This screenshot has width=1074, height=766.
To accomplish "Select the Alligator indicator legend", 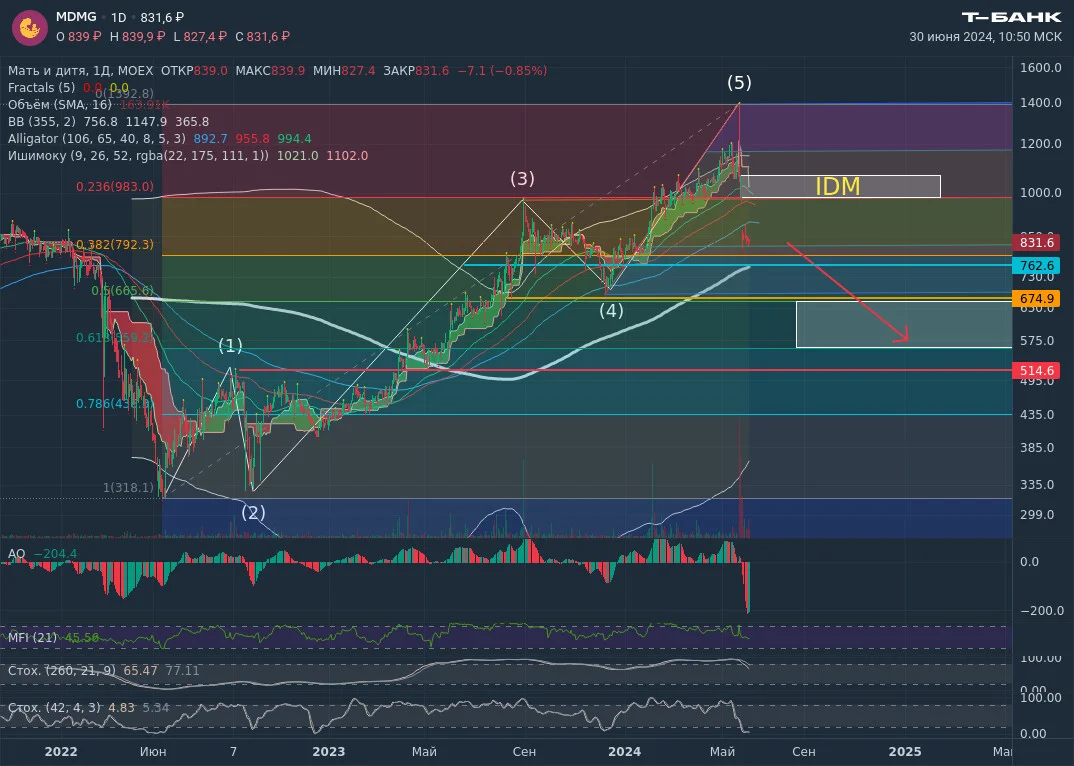I will click(x=97, y=139).
